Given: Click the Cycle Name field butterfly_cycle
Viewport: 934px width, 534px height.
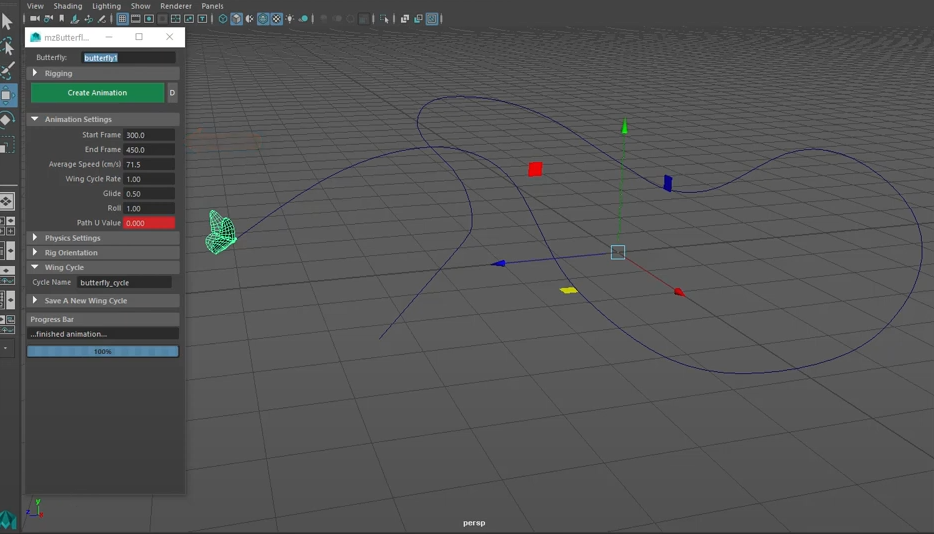Looking at the screenshot, I should 124,282.
